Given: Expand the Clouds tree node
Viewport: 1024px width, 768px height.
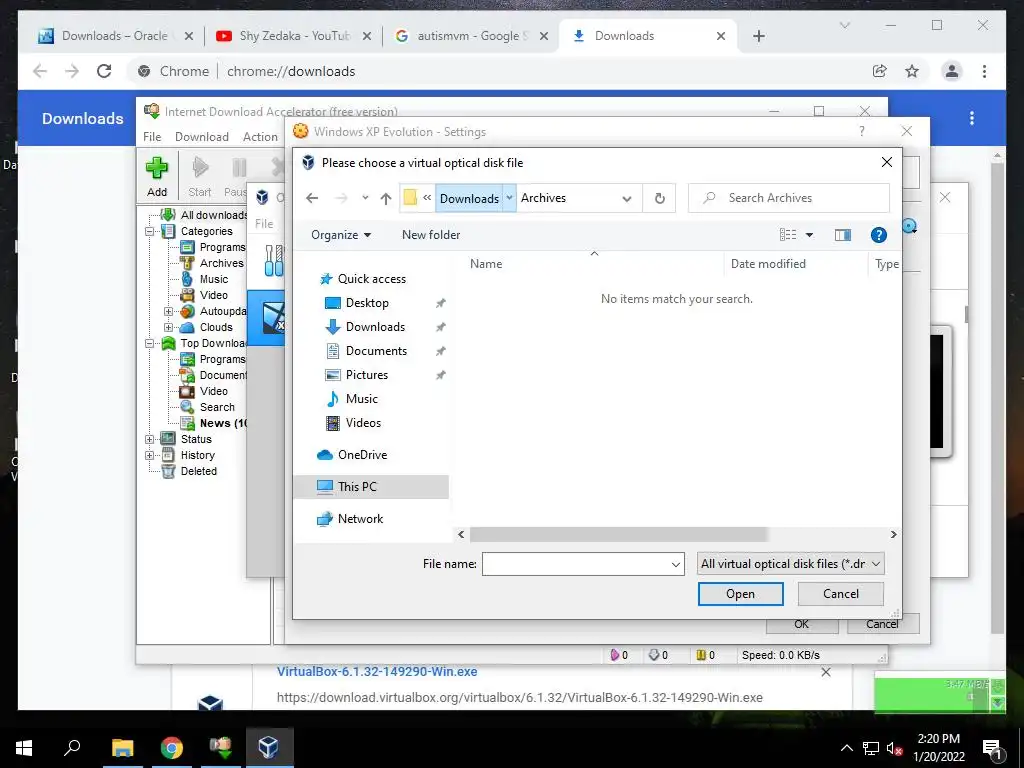Looking at the screenshot, I should pyautogui.click(x=168, y=327).
